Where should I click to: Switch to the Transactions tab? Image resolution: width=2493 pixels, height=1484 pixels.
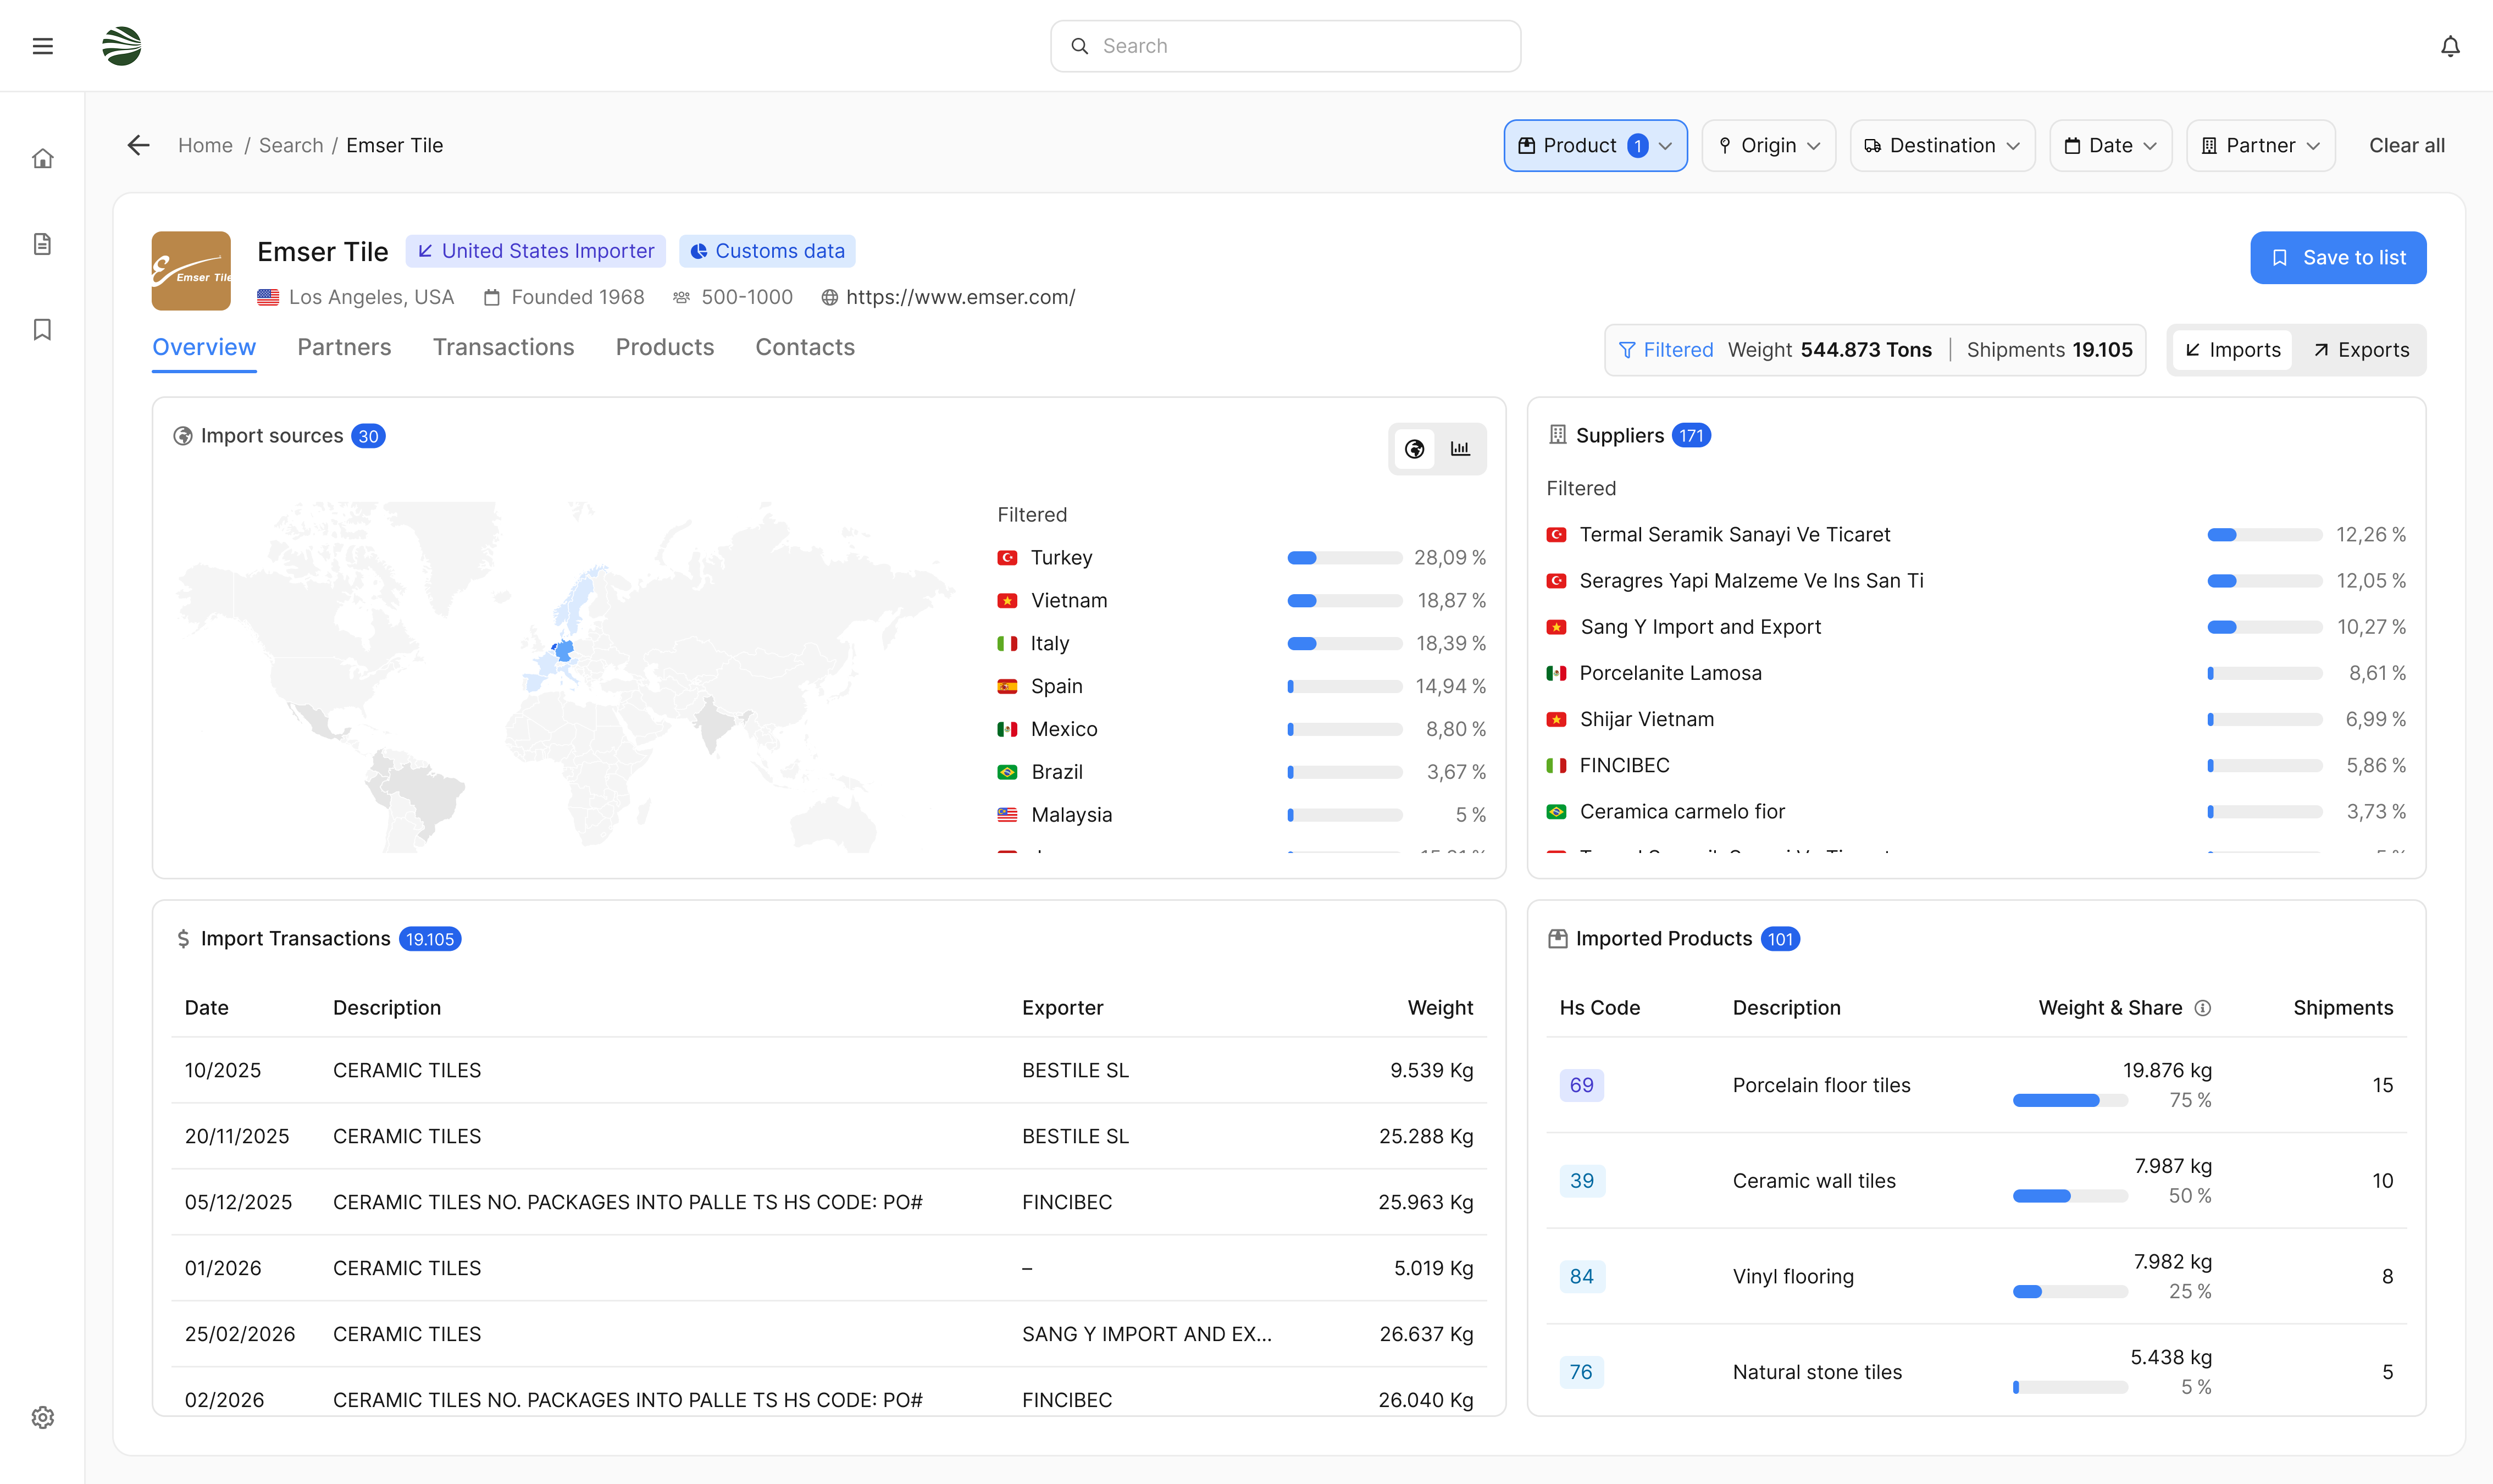[x=503, y=347]
